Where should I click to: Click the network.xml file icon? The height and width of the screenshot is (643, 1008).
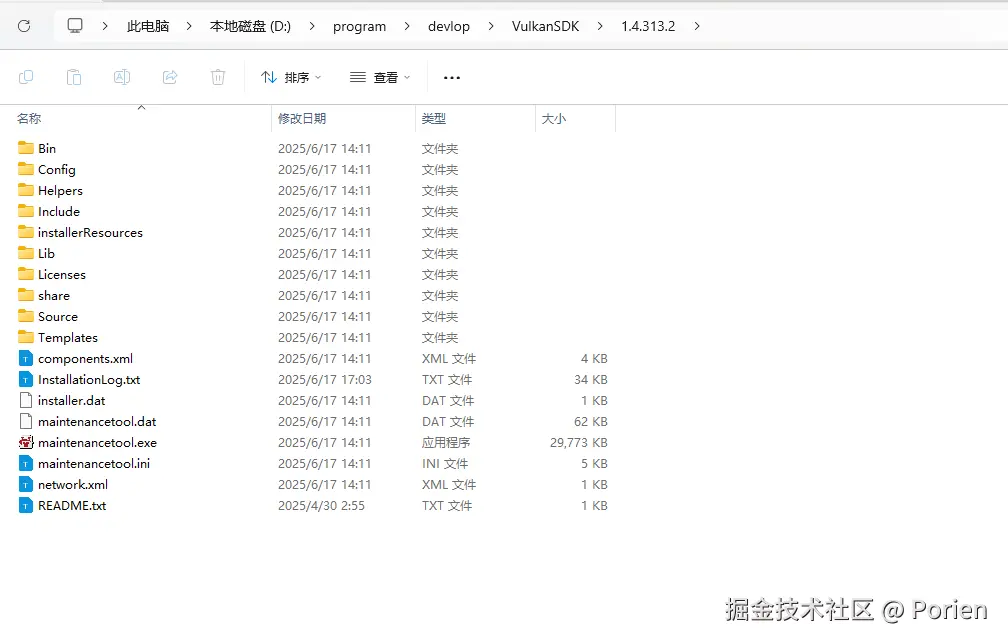[26, 485]
